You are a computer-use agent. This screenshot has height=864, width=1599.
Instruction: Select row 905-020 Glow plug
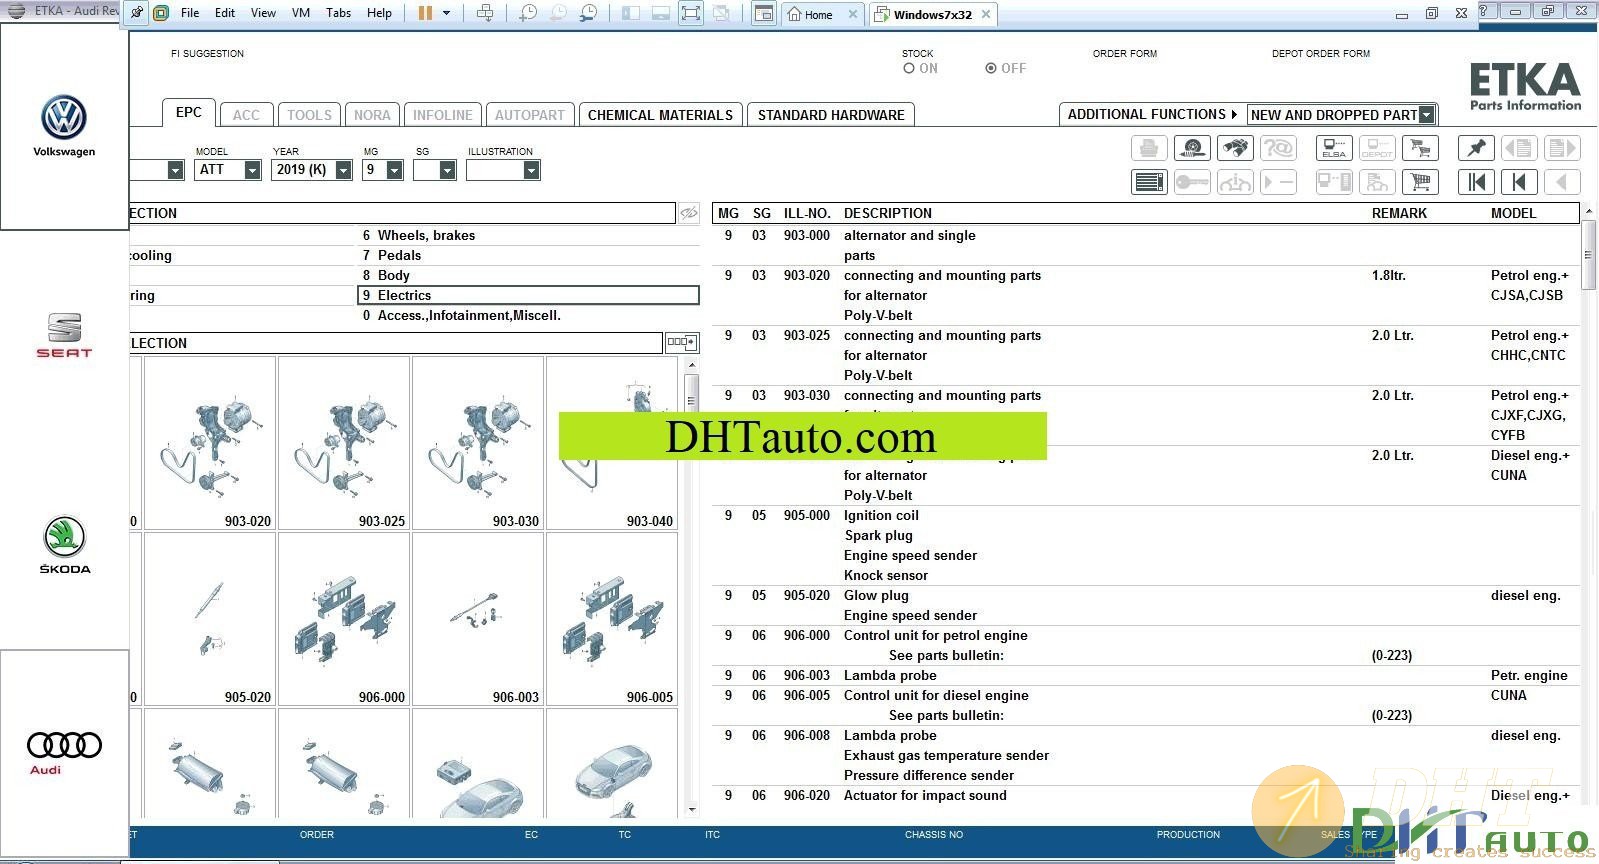[x=1145, y=605]
